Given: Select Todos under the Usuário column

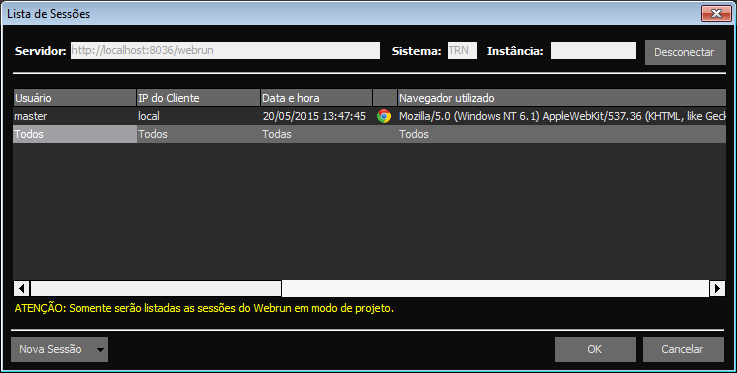Looking at the screenshot, I should click(x=75, y=134).
